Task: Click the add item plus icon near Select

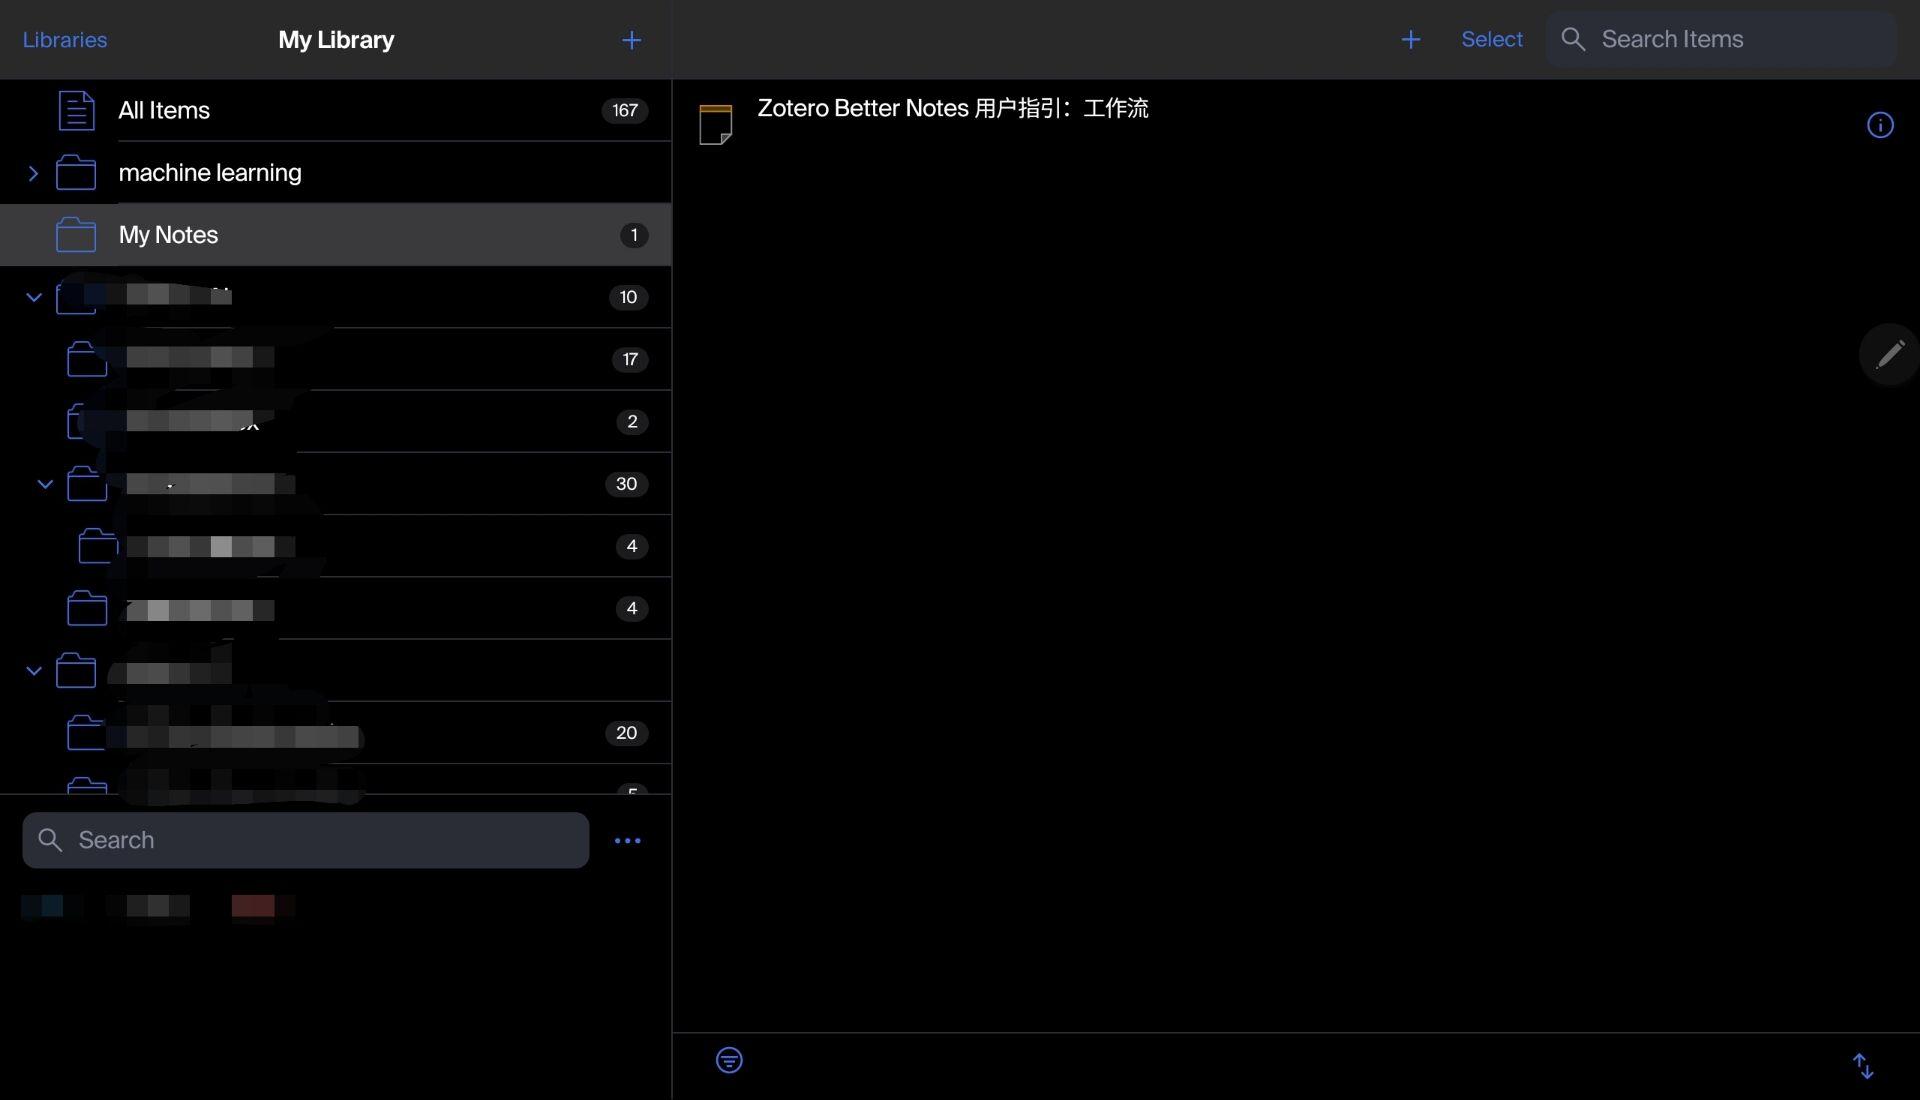Action: [1410, 40]
